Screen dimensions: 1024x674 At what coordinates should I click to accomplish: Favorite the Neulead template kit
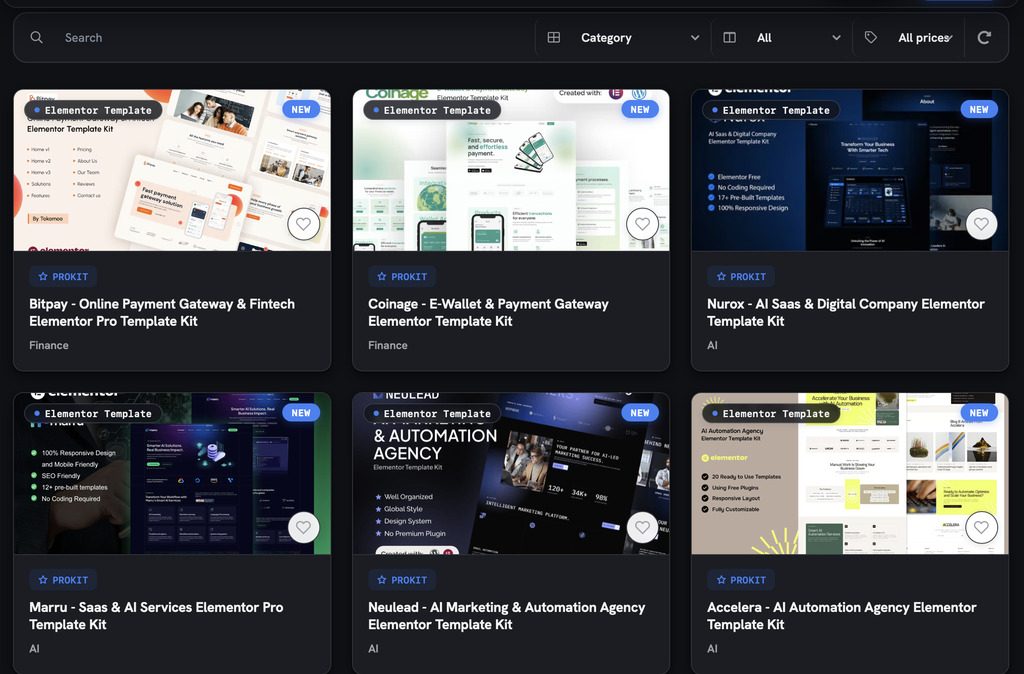point(643,527)
